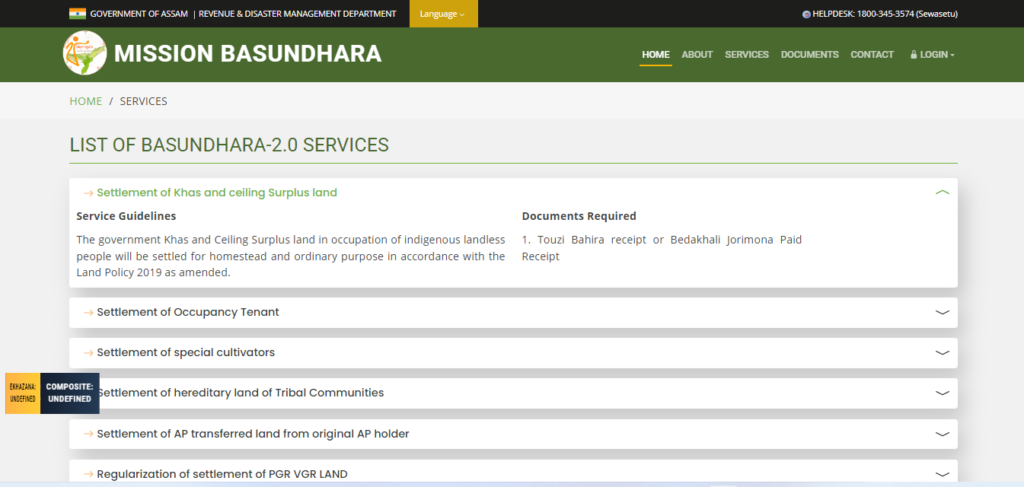The image size is (1024, 487).
Task: Click the COMPOSITE: UNDEFINED badge
Action: point(70,393)
